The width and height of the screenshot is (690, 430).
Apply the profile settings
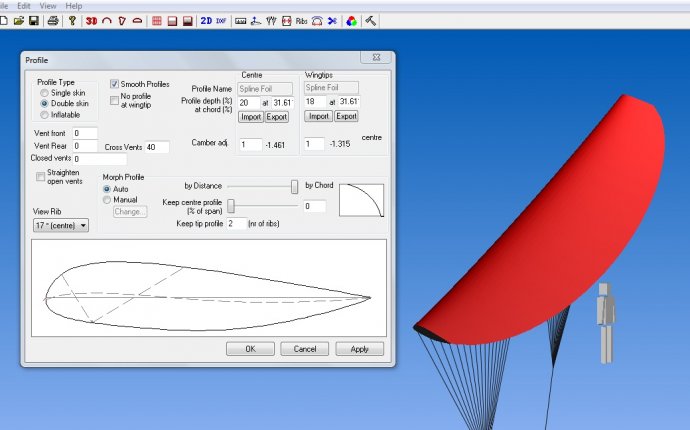[360, 349]
